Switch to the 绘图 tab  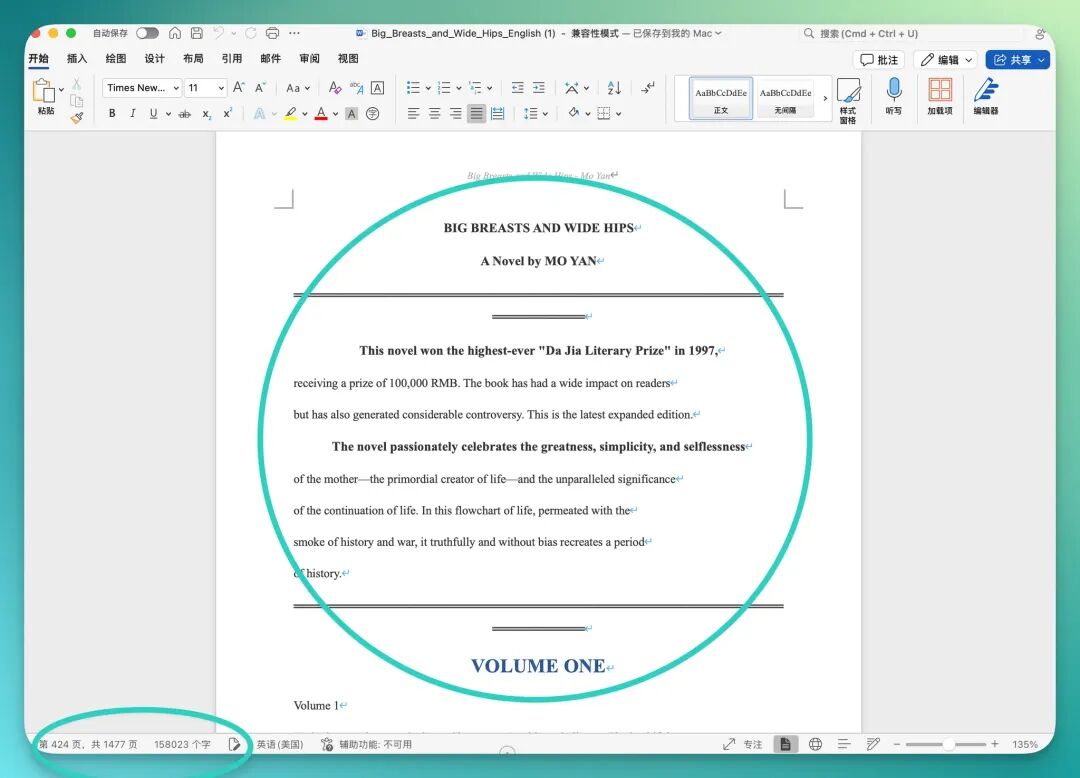[x=116, y=59]
